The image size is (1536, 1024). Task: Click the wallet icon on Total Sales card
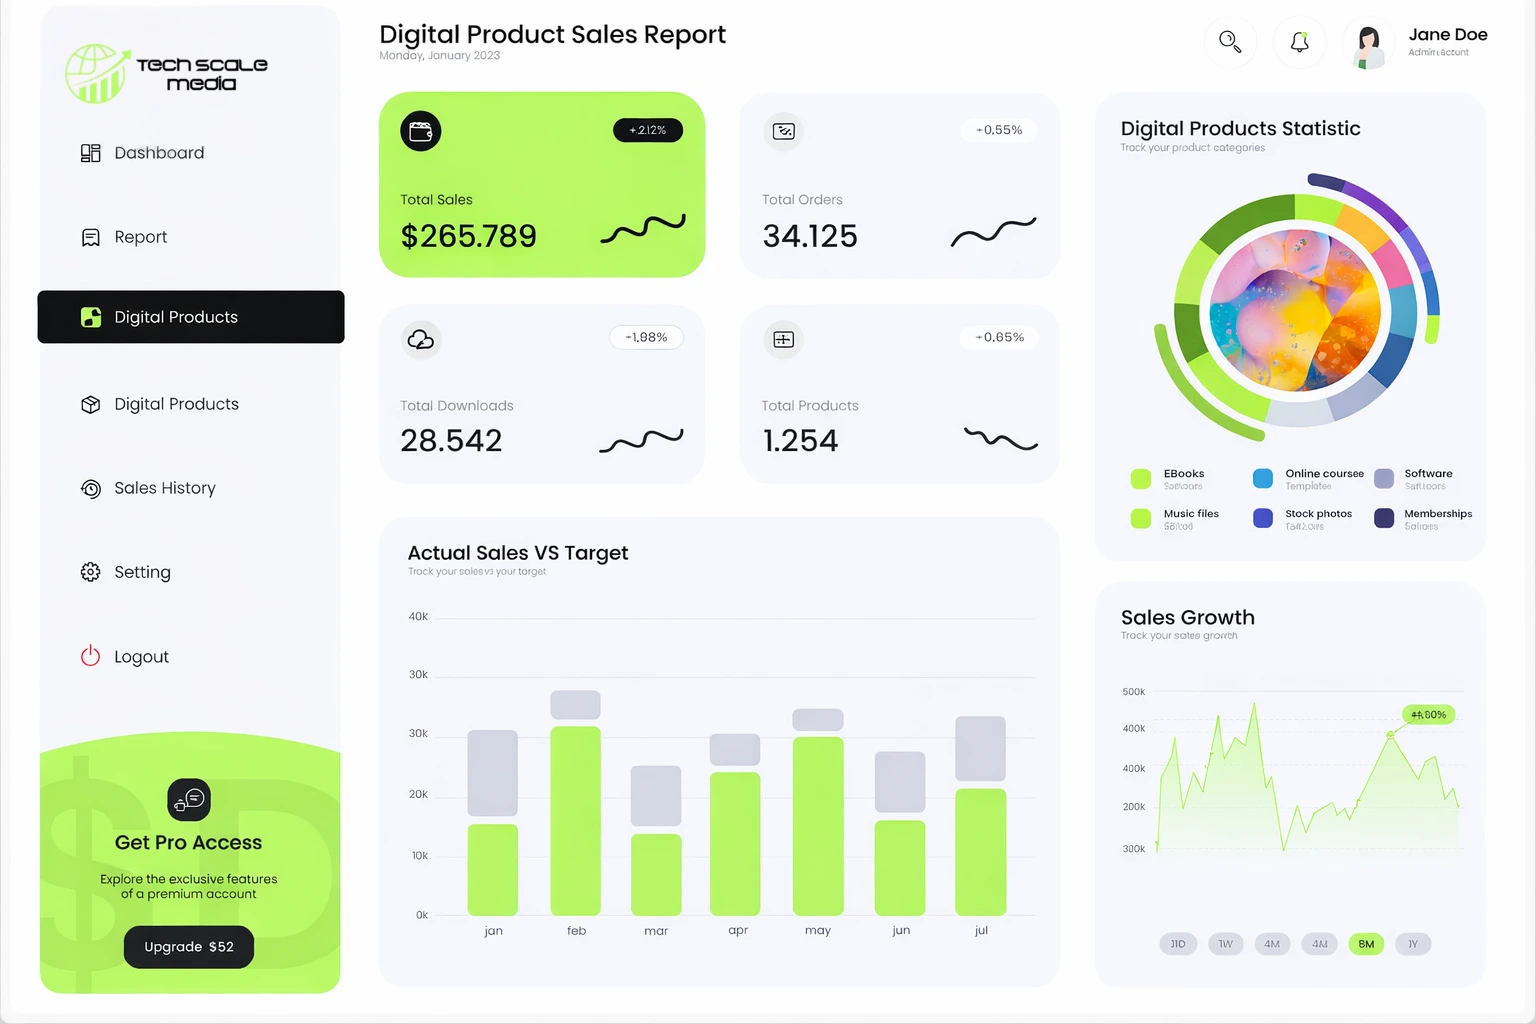(421, 131)
